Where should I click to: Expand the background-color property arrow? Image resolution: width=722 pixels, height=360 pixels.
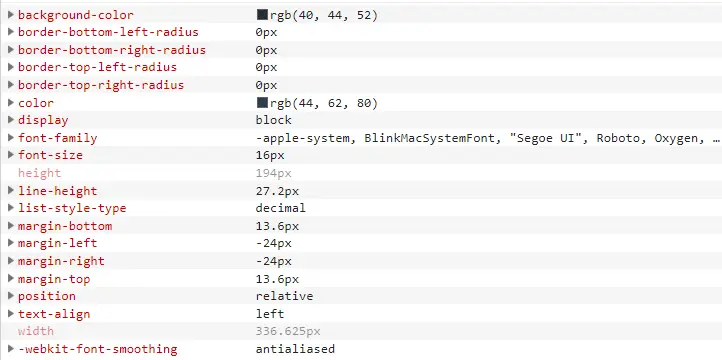(x=11, y=15)
